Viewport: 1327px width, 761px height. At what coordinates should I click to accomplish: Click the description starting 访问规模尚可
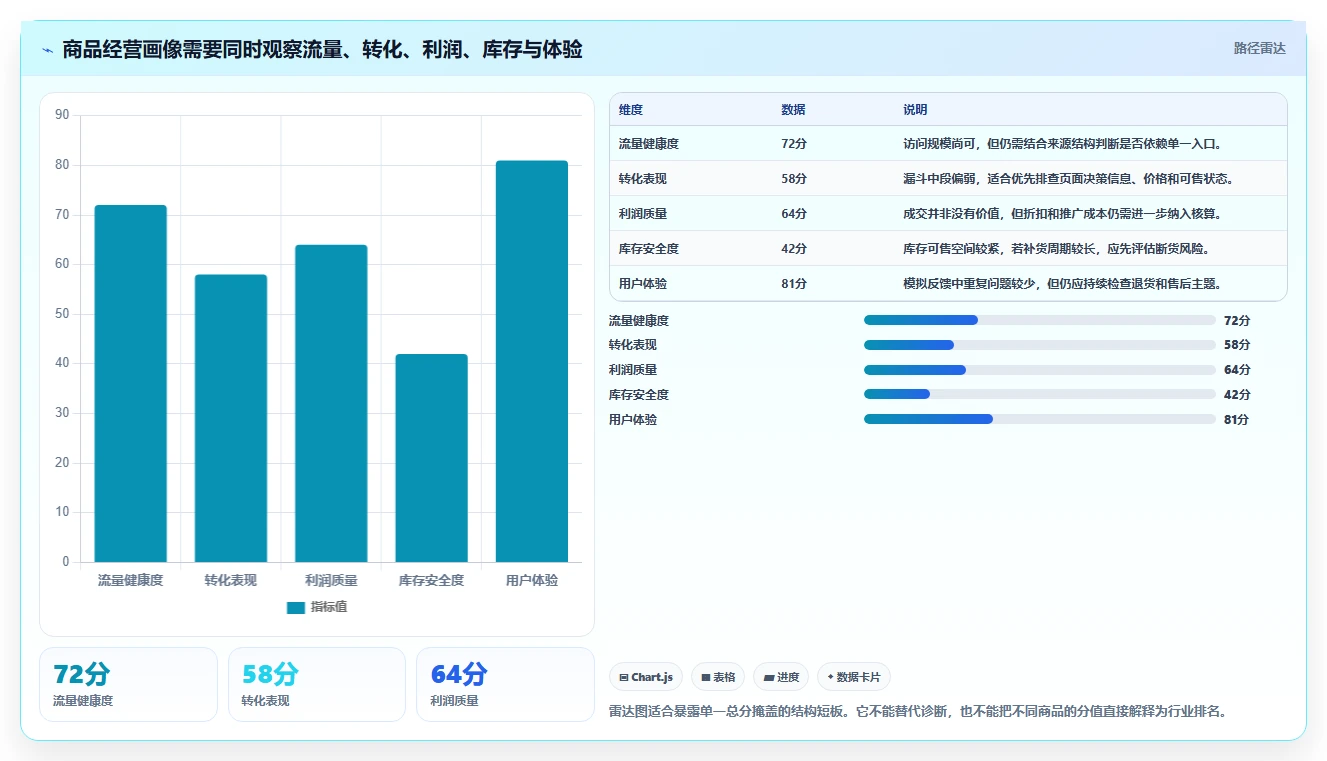tap(1062, 144)
